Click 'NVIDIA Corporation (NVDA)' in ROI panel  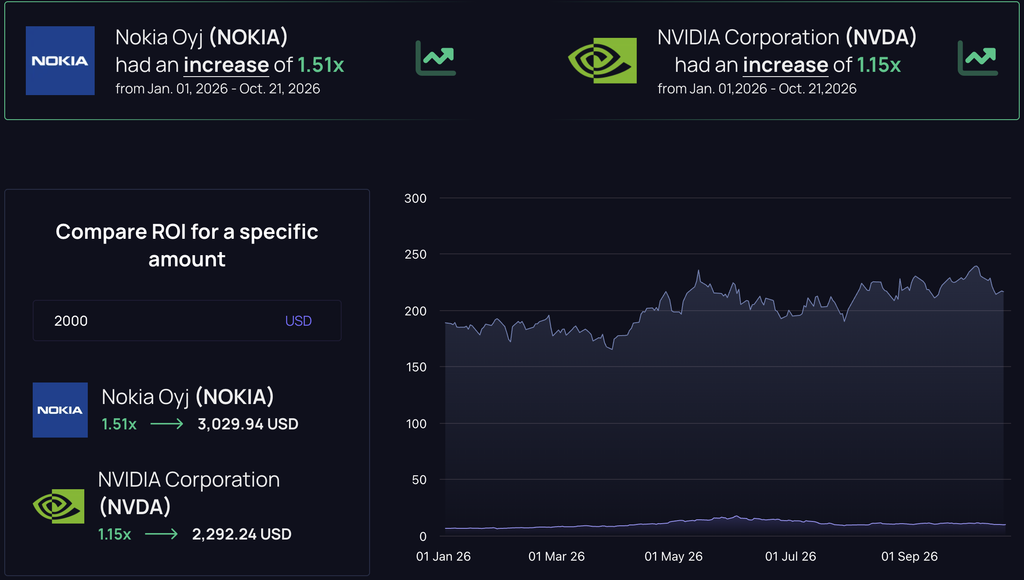click(x=189, y=493)
